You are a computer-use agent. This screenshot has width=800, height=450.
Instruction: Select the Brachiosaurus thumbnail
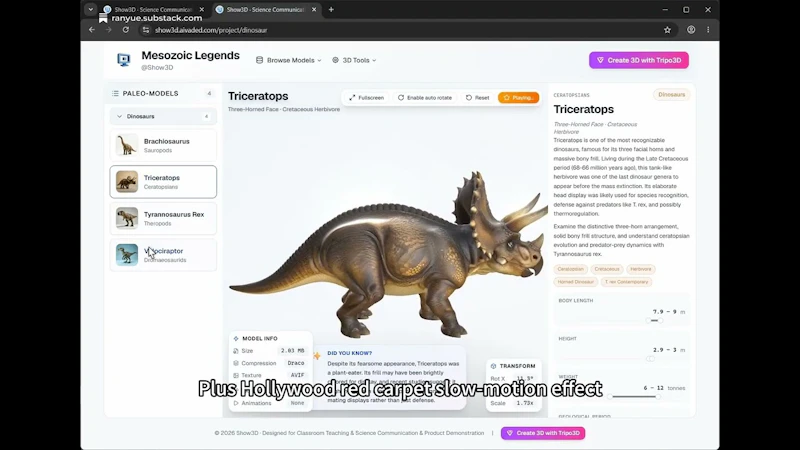click(x=127, y=145)
